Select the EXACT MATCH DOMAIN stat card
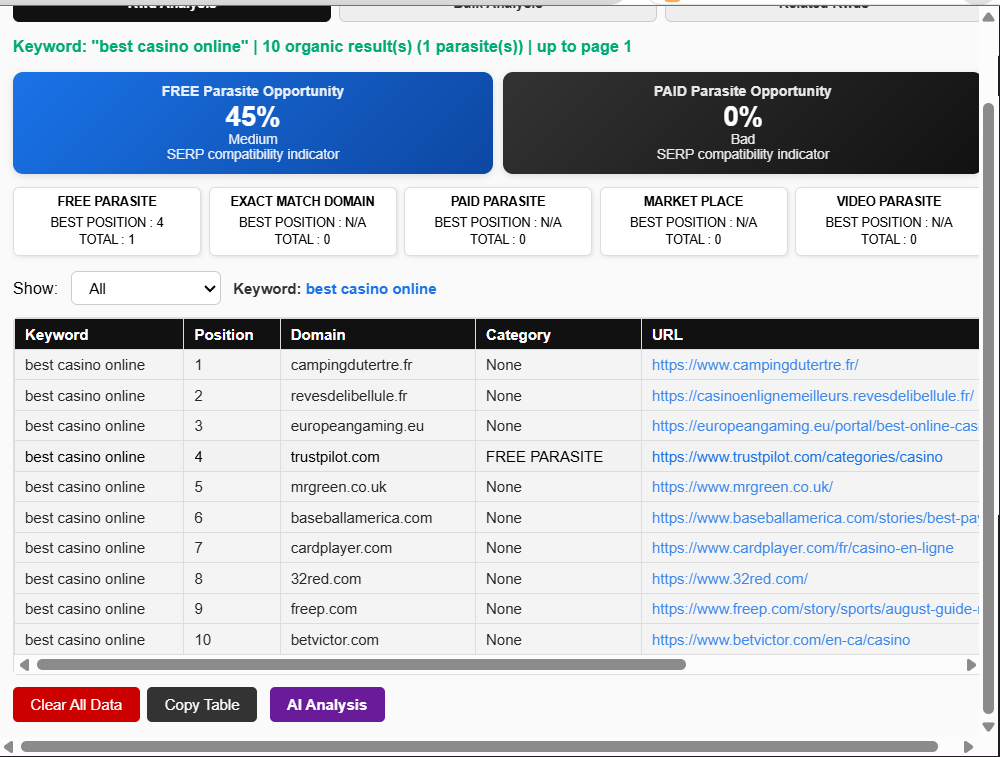1000x757 pixels. coord(302,221)
